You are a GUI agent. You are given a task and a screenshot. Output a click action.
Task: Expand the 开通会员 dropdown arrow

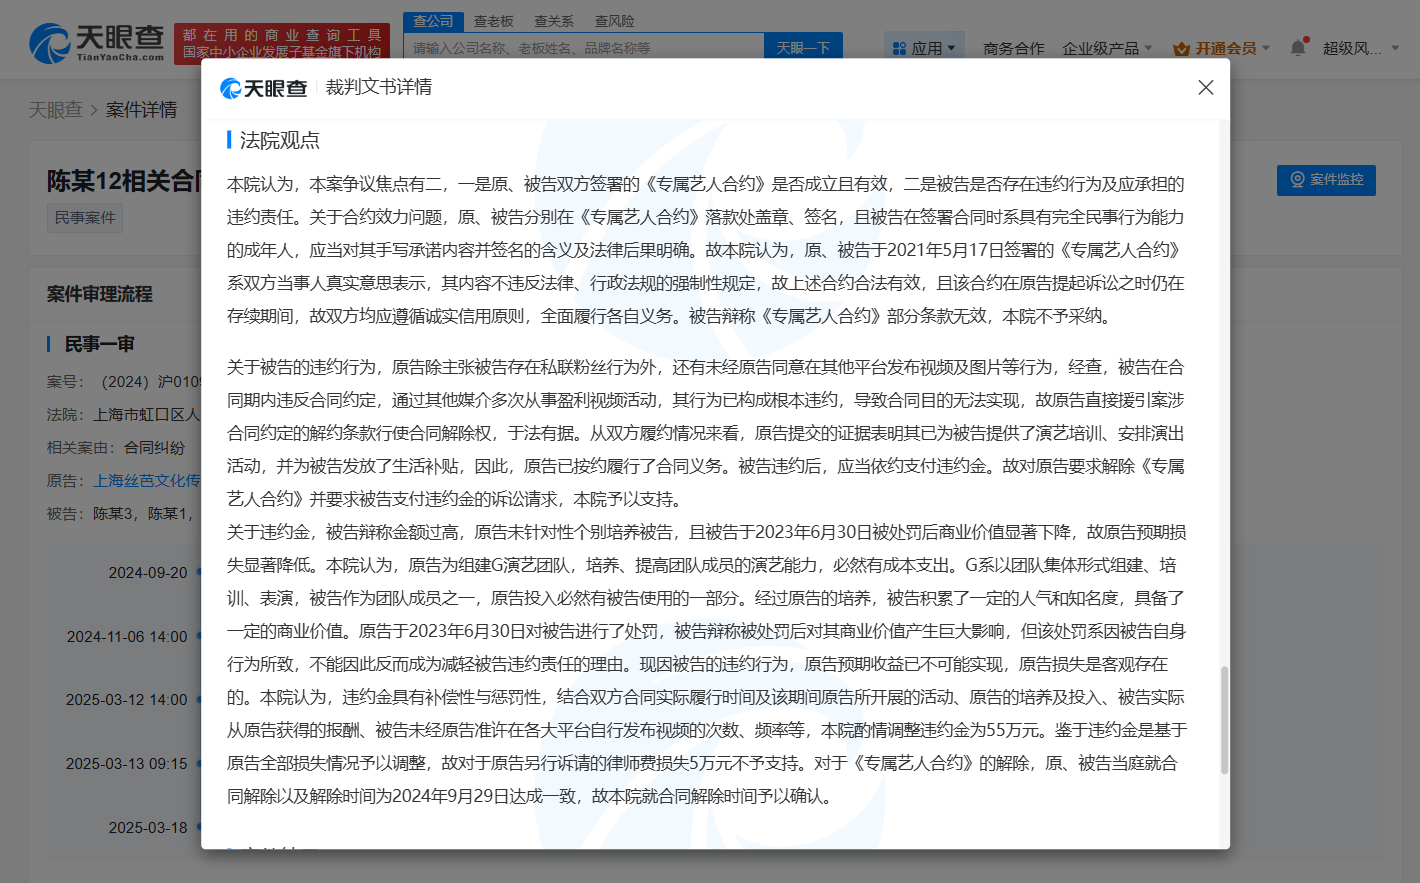pos(1265,46)
